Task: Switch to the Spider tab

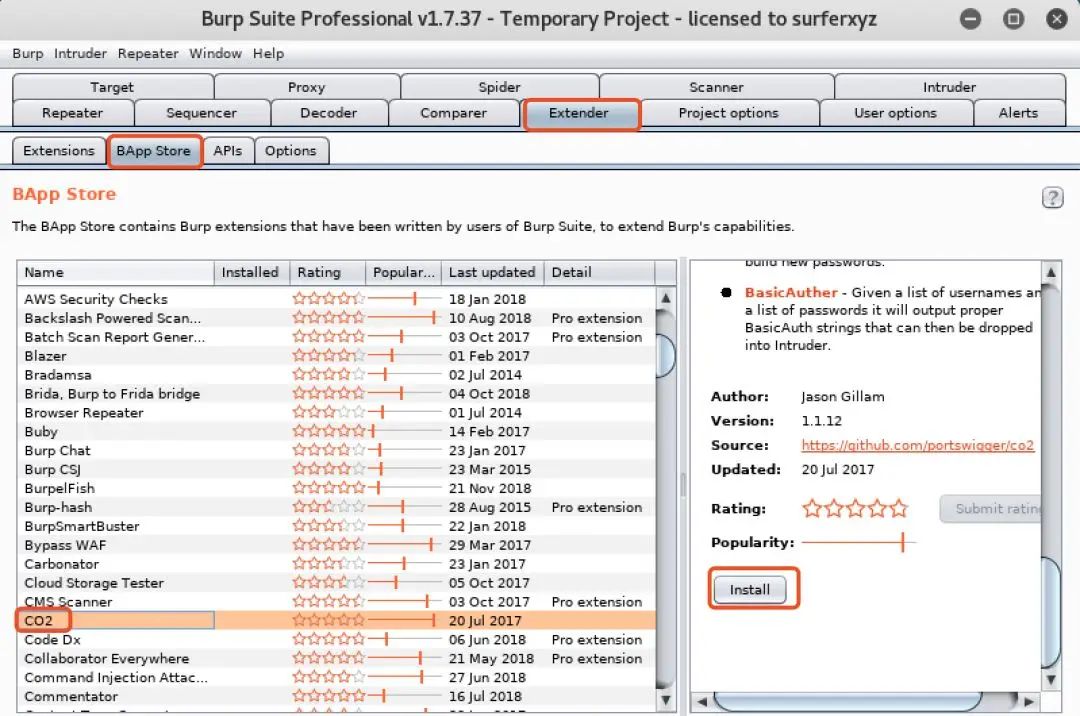Action: tap(499, 87)
